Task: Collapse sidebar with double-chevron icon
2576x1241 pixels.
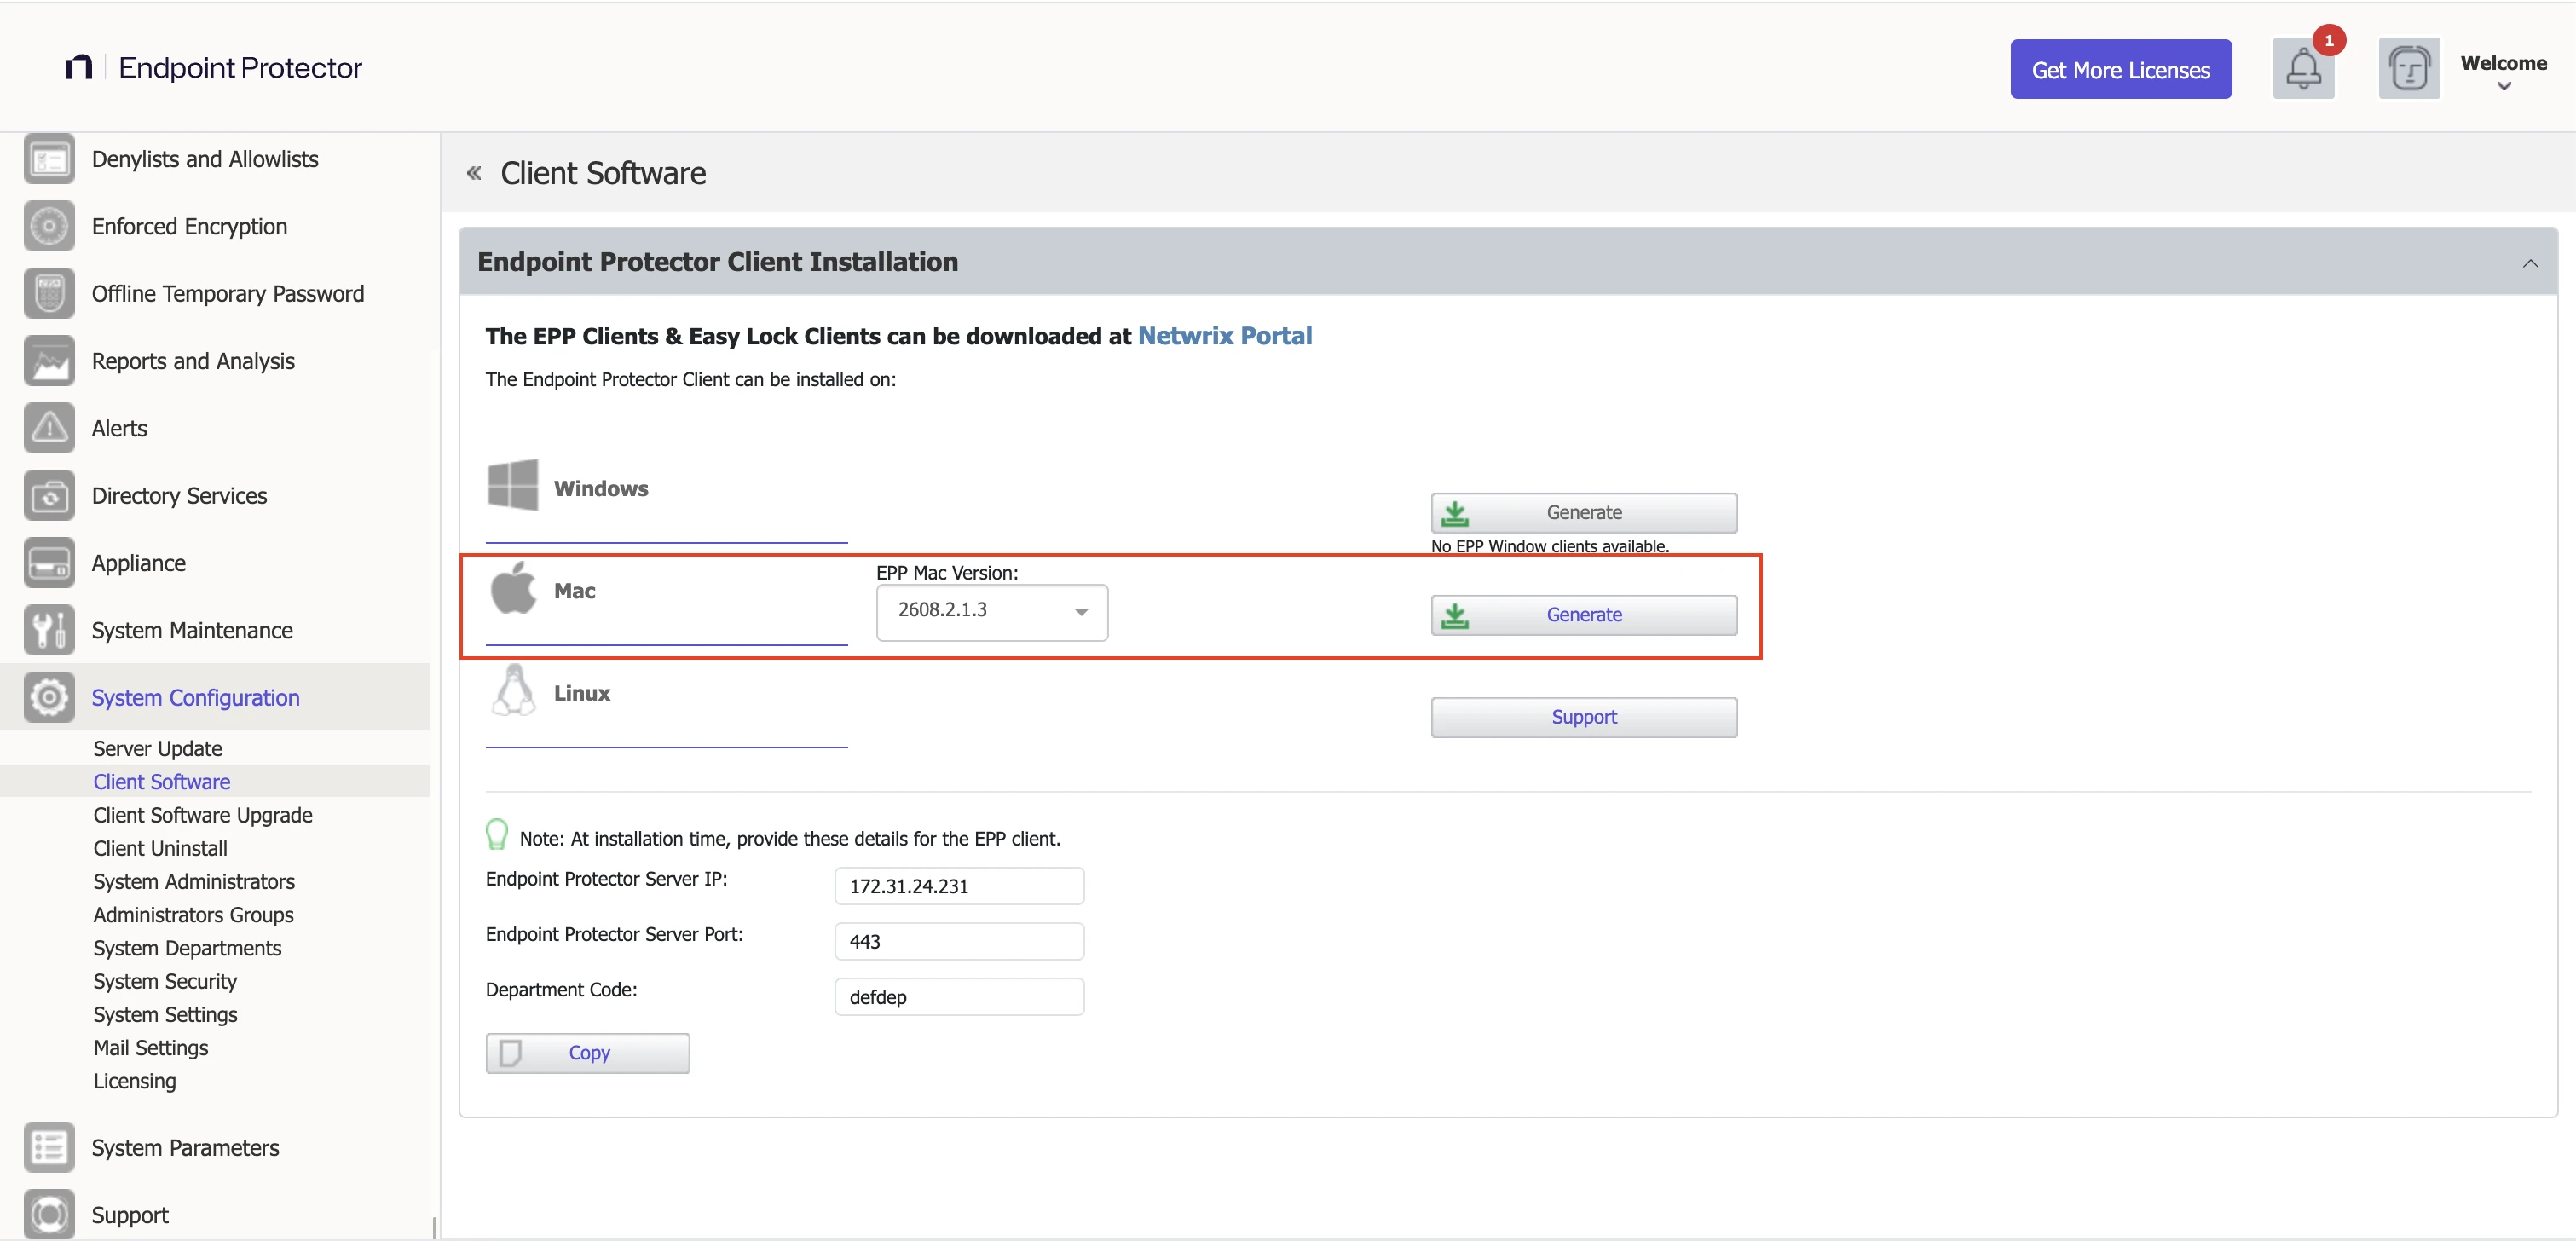Action: 474,173
